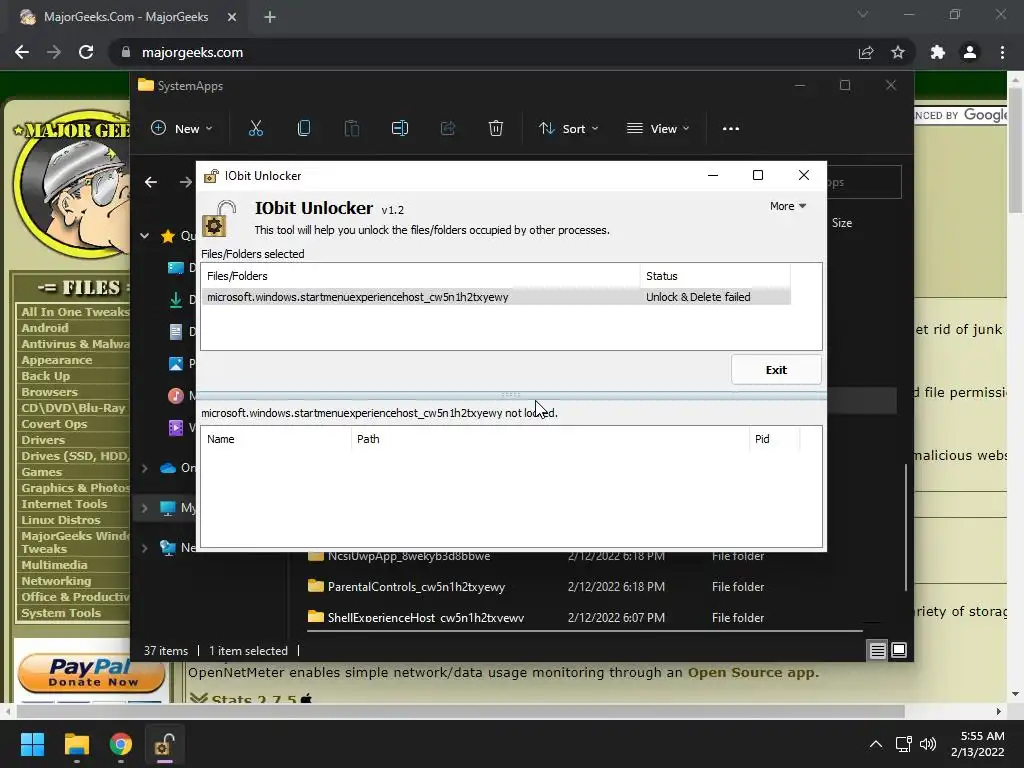Open the New dropdown in File Explorer

tap(182, 129)
